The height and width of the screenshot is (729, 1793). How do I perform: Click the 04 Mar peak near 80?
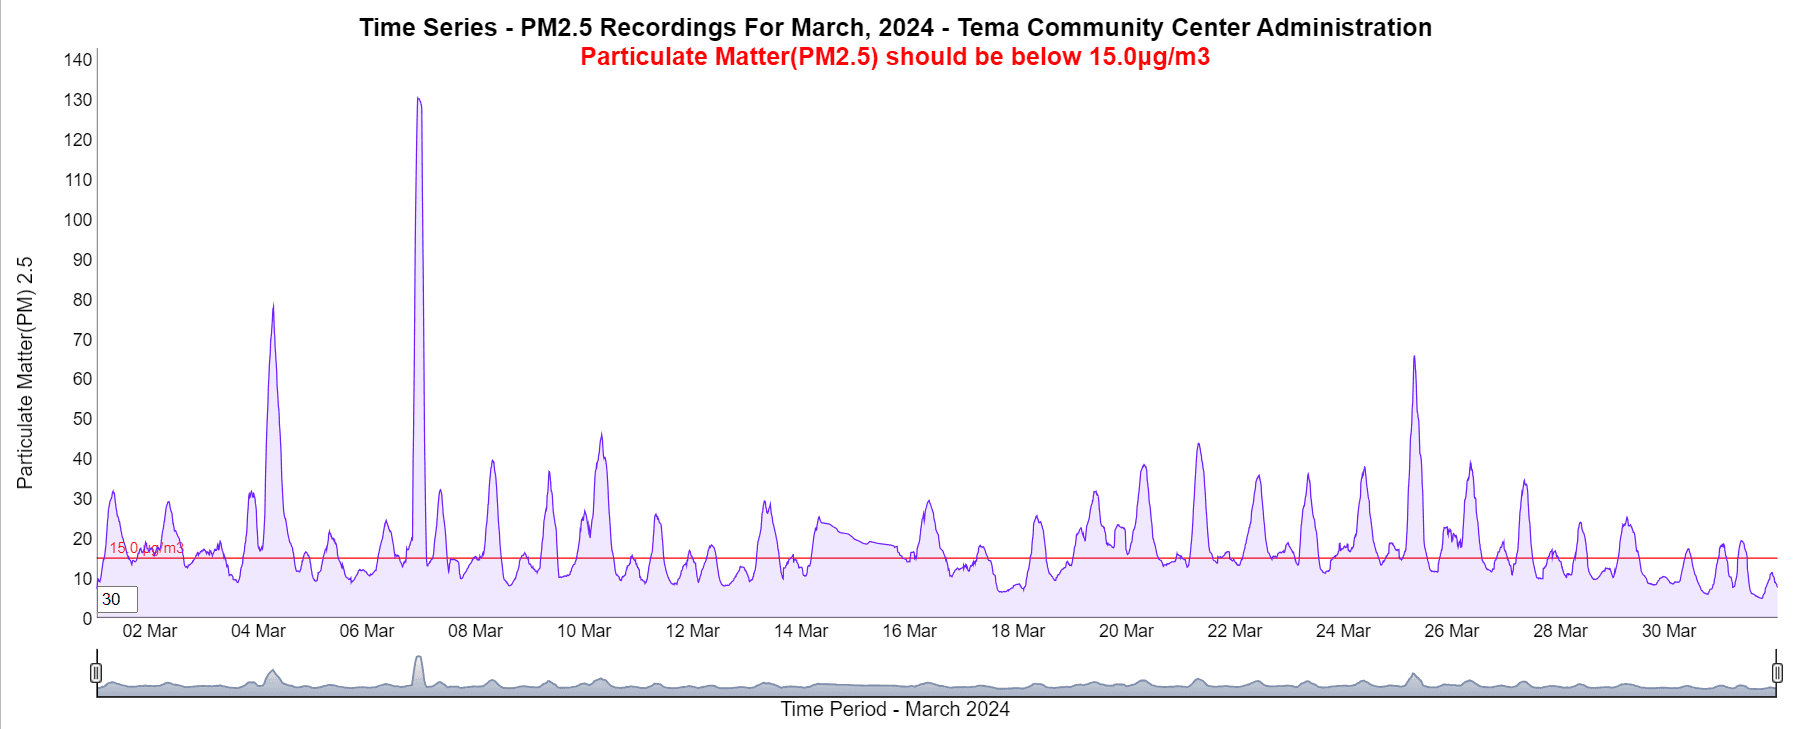[x=273, y=308]
